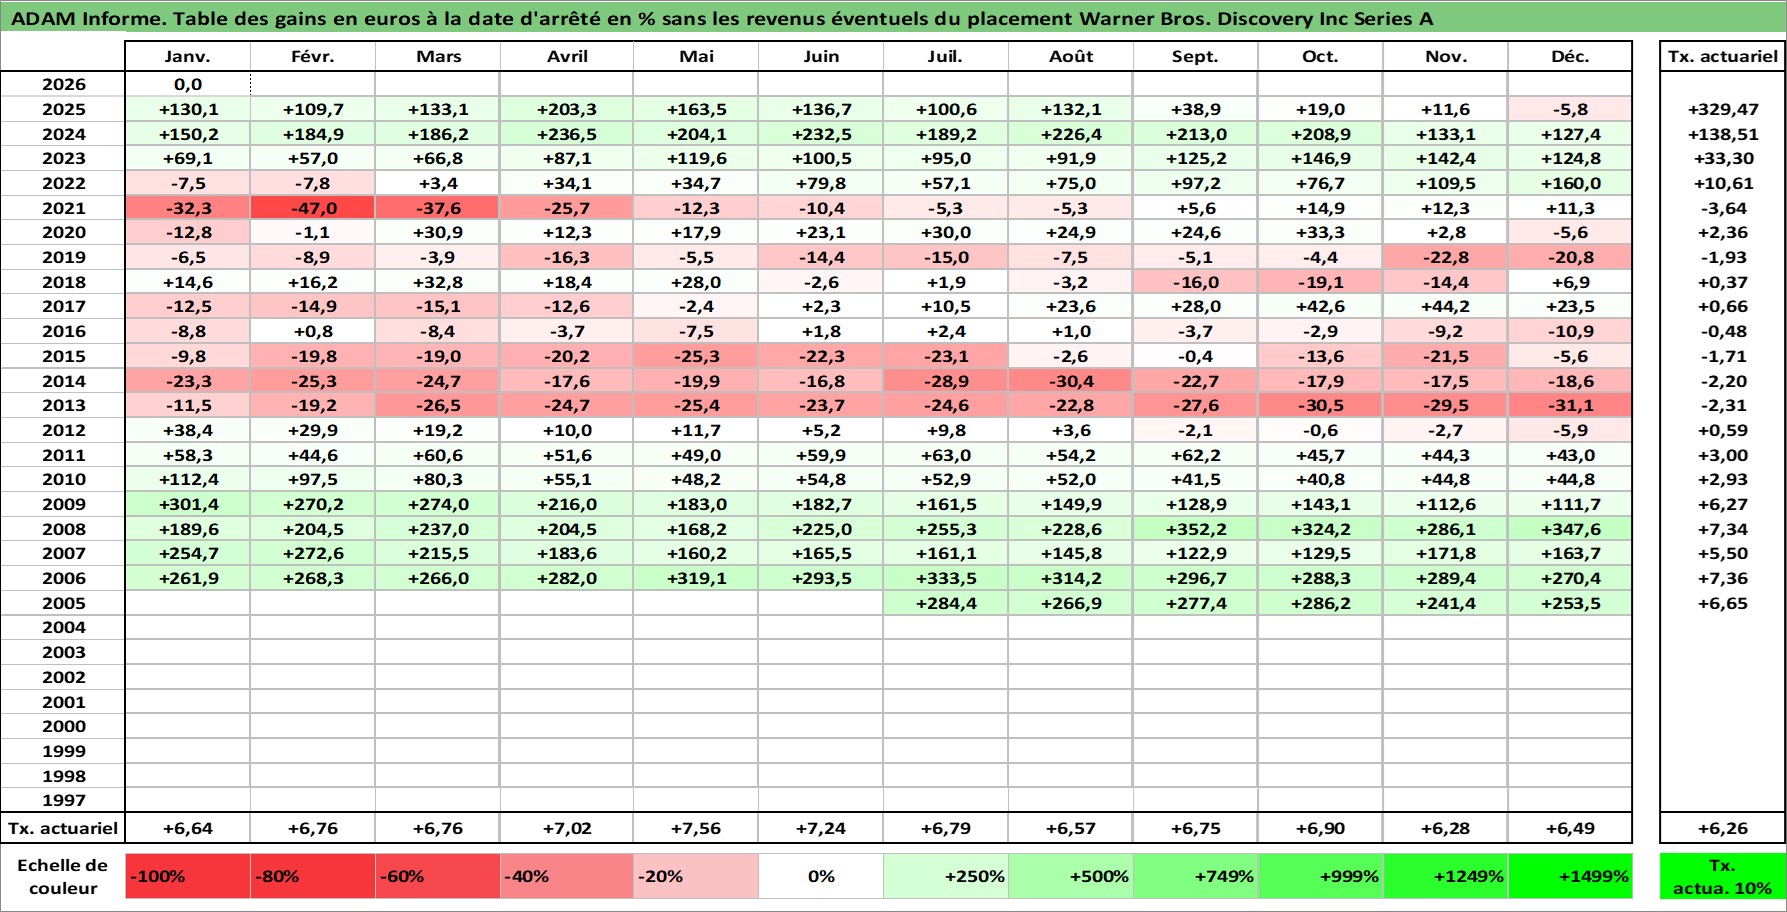
Task: Select the 'ADAM Informe' title banner text
Action: pyautogui.click(x=722, y=19)
